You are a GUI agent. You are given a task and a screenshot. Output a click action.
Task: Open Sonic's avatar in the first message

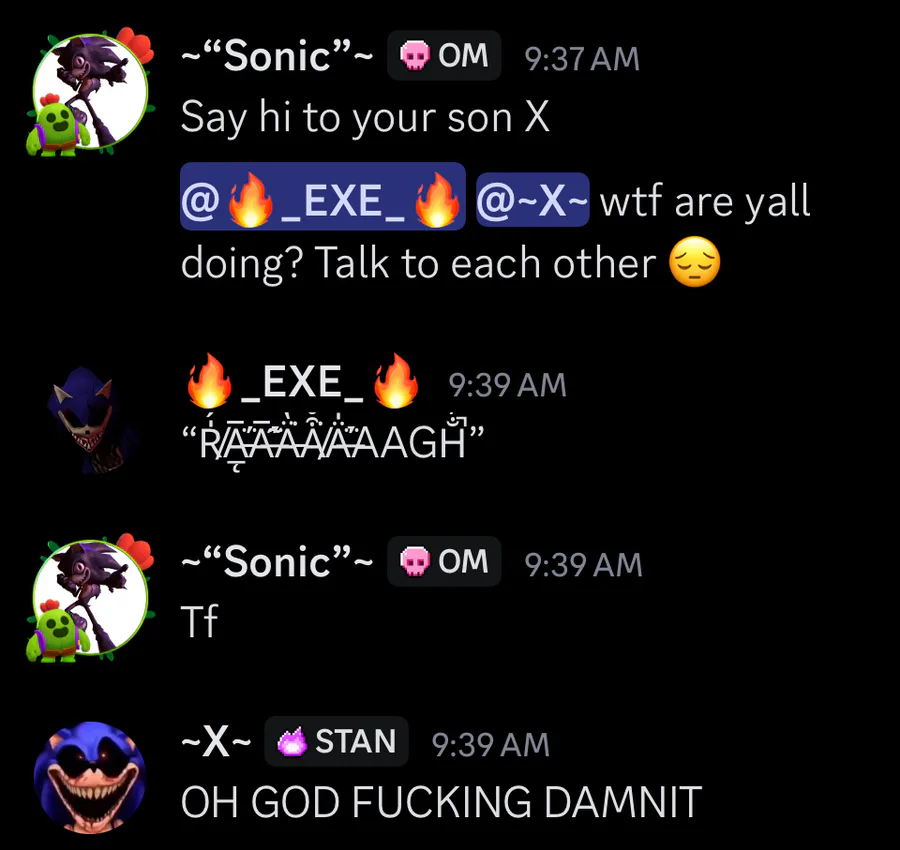(90, 92)
